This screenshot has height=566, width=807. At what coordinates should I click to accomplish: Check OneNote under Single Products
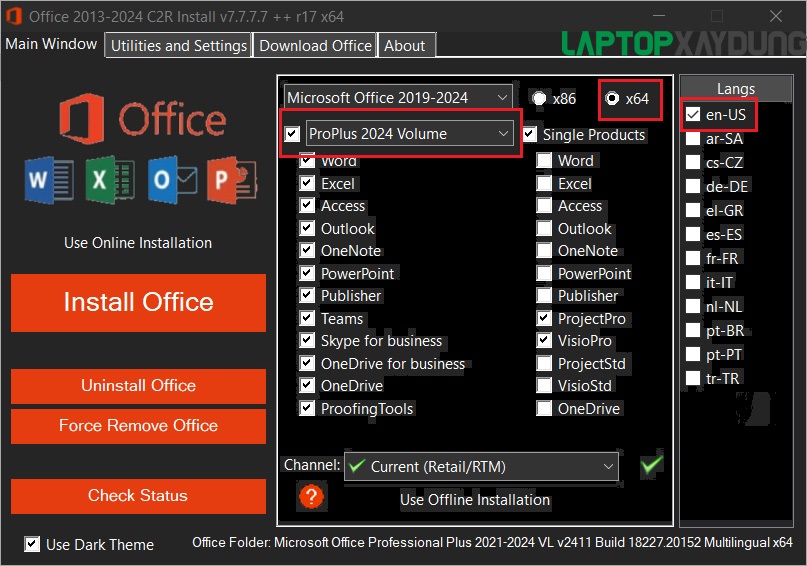544,251
